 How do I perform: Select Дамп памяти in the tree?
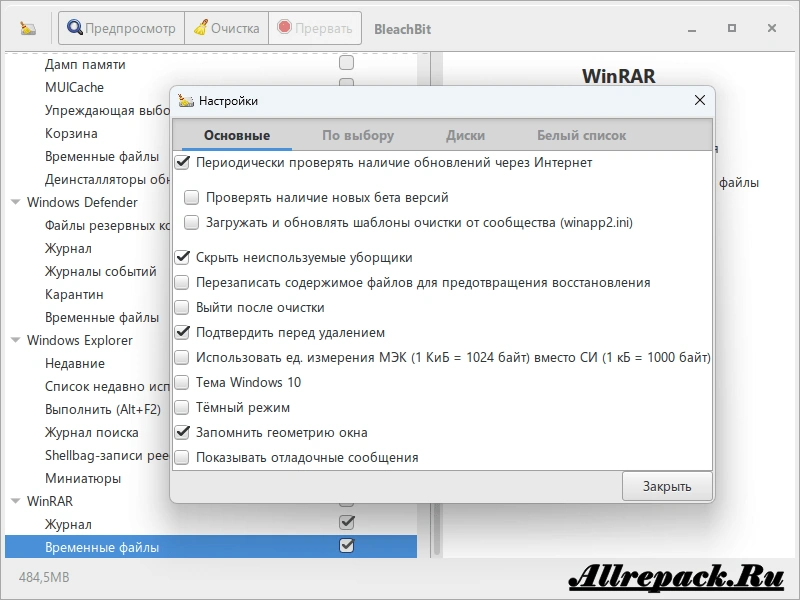[x=85, y=65]
